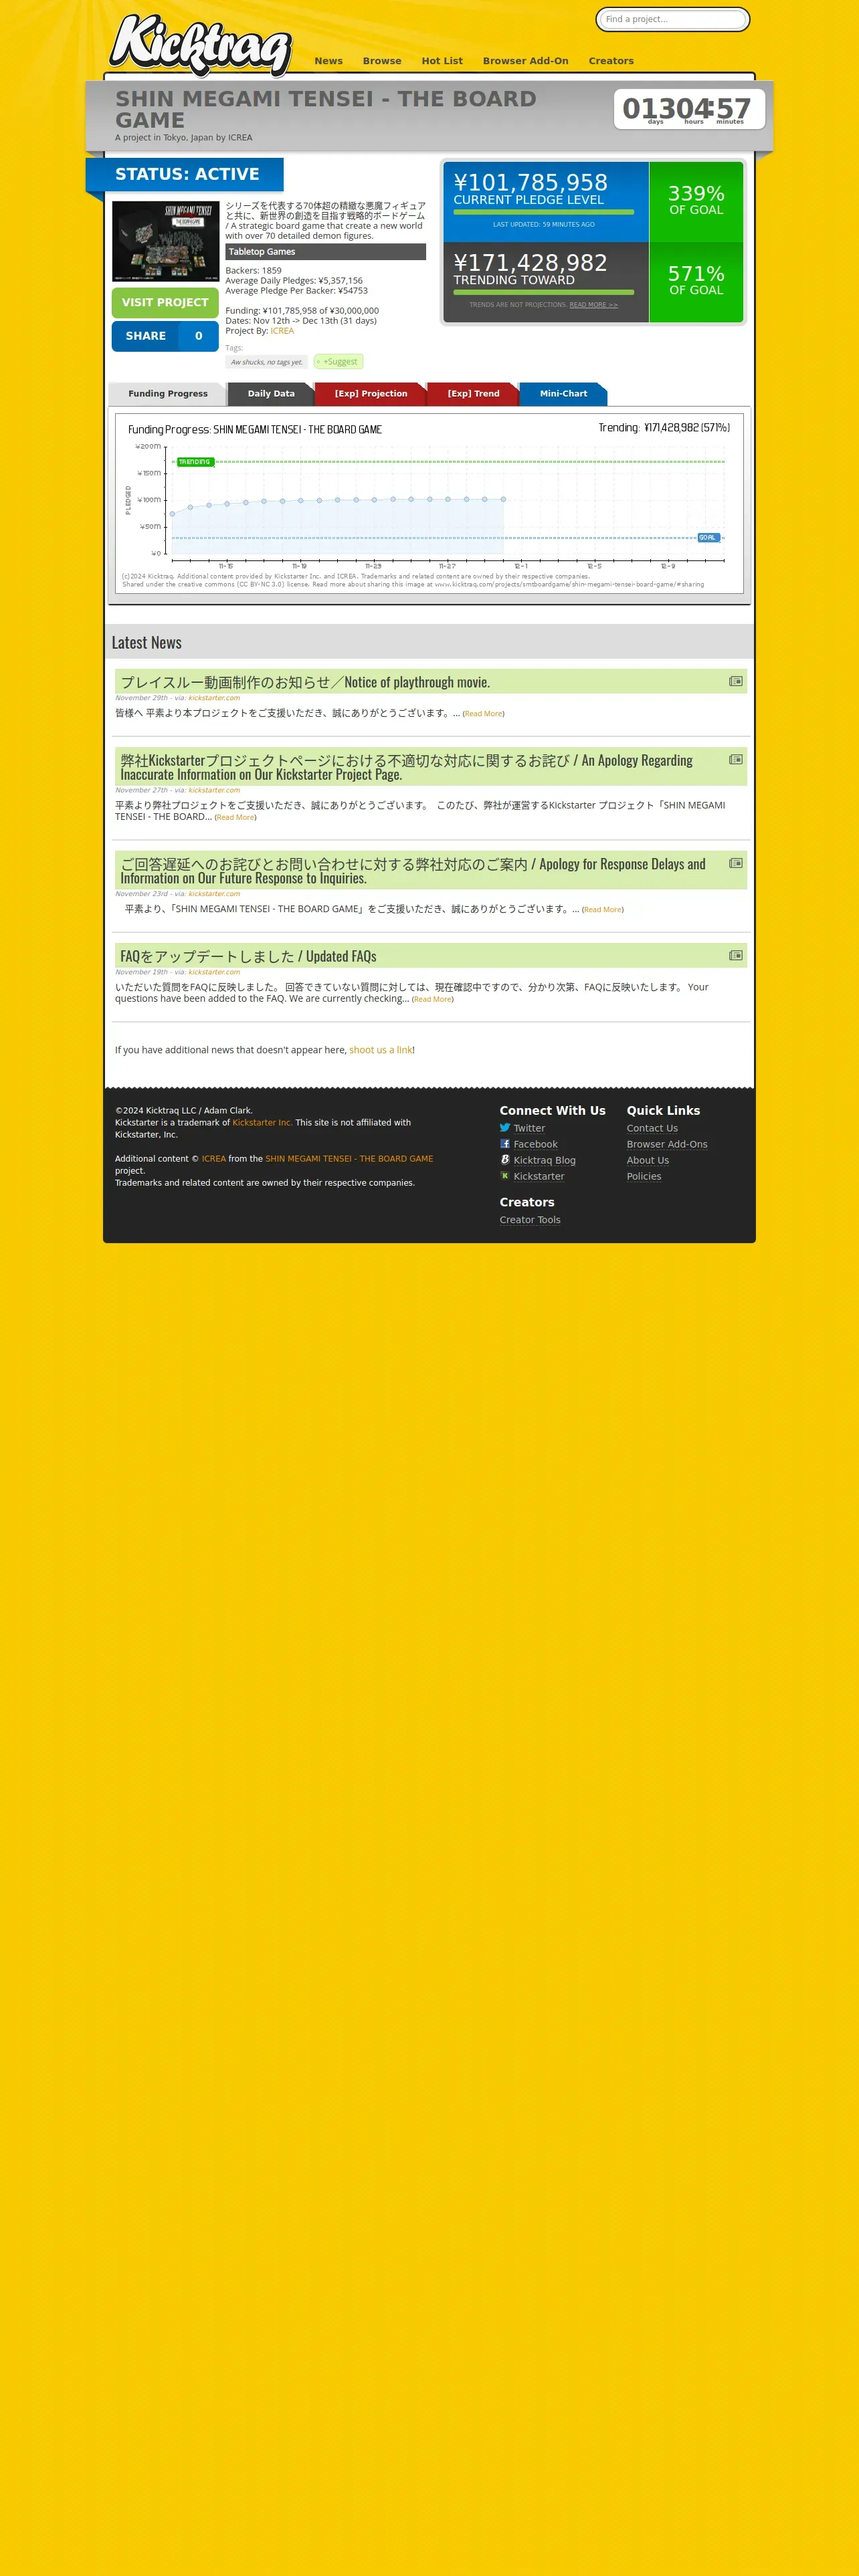Click the VISIT PROJECT button
The width and height of the screenshot is (859, 2576).
click(x=165, y=302)
